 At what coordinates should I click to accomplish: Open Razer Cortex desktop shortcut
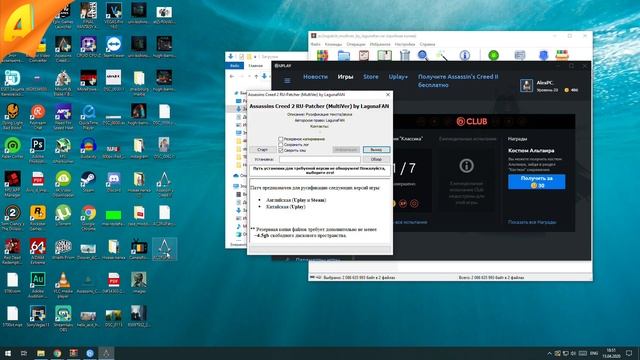pyautogui.click(x=12, y=148)
